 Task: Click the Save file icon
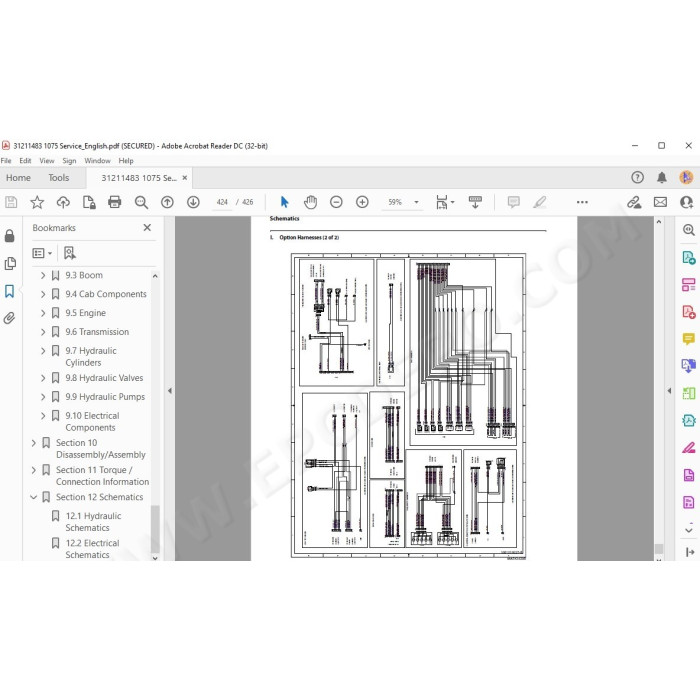tap(11, 202)
